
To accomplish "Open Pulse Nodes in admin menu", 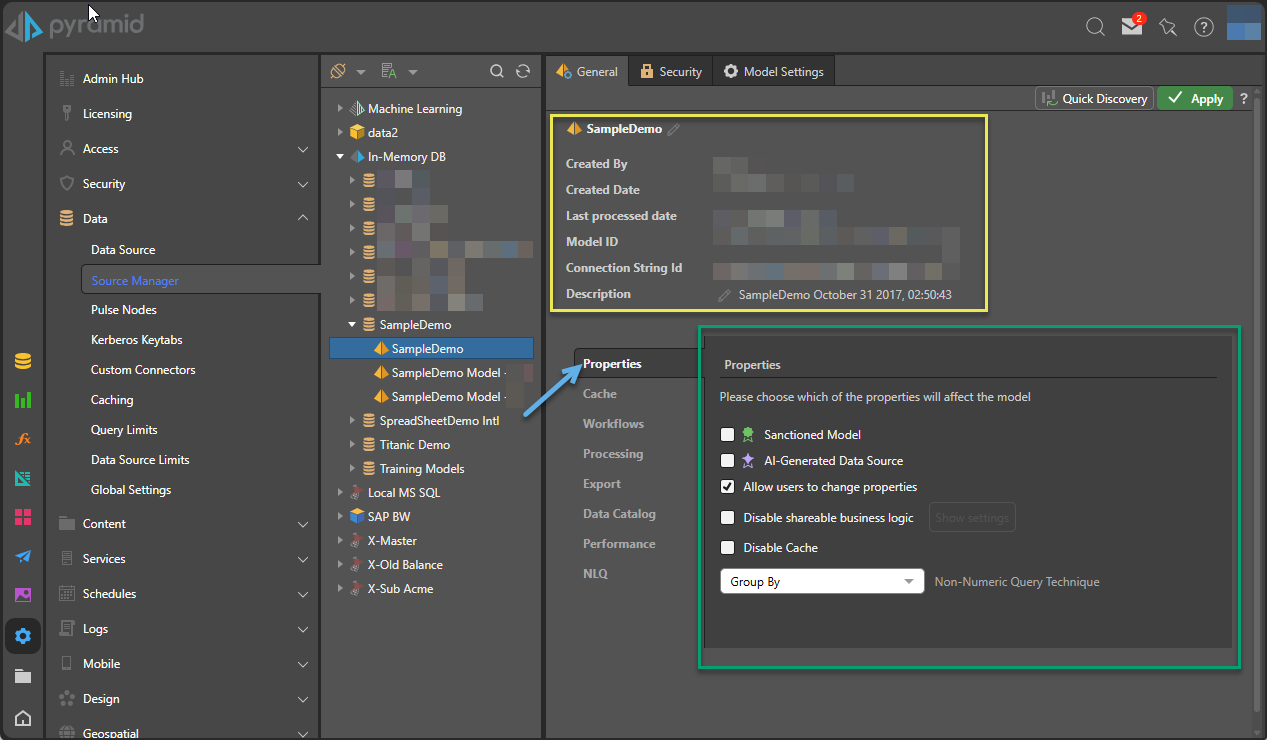I will (124, 310).
